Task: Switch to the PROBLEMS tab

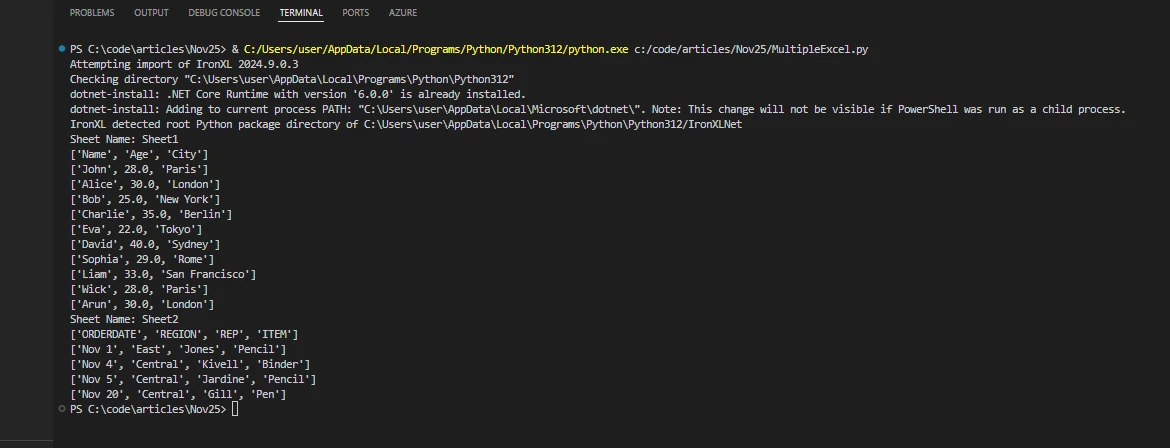Action: 92,13
